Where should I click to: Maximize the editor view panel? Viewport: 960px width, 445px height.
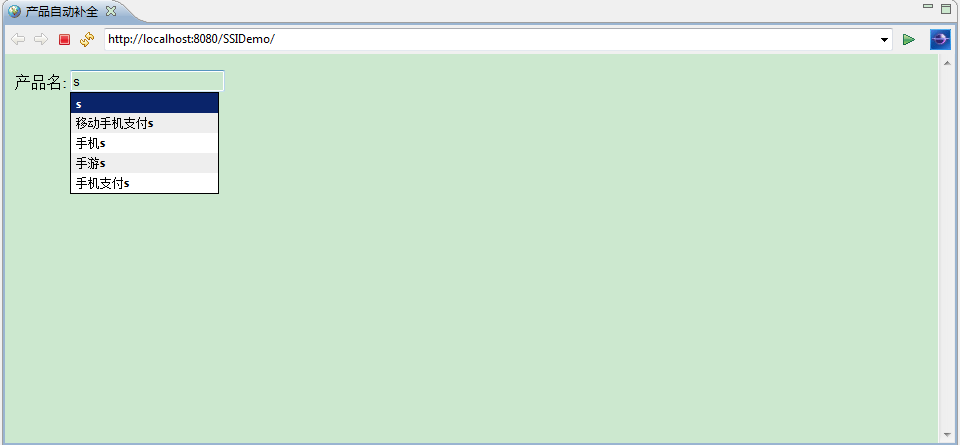pos(946,9)
